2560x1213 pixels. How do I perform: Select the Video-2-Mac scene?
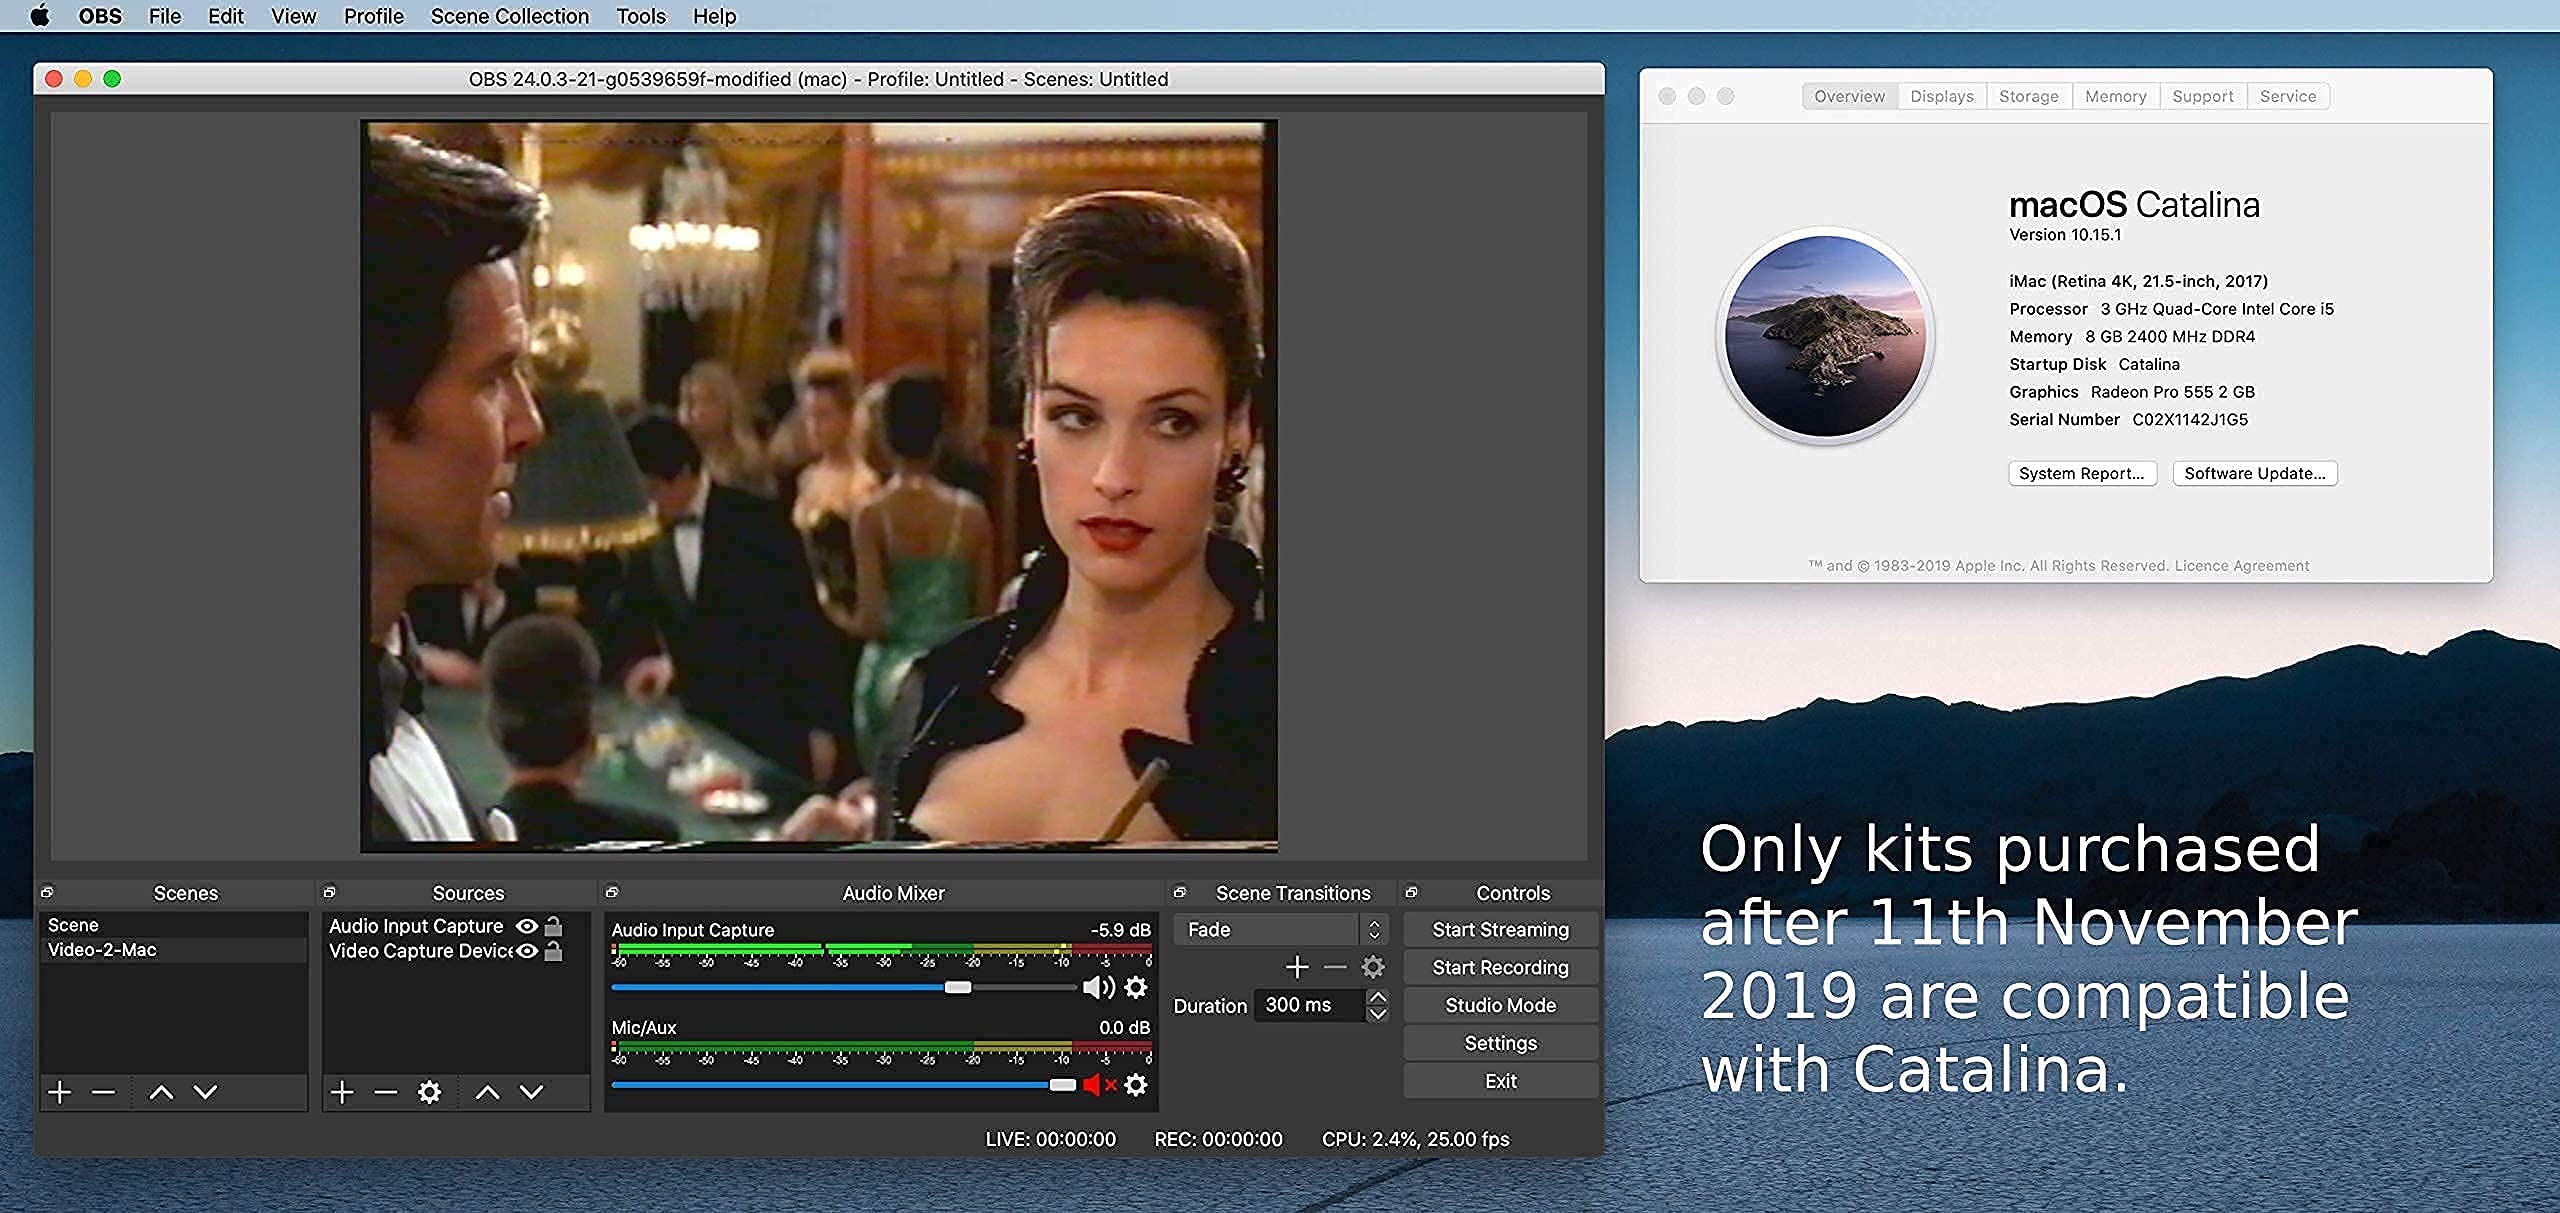173,950
